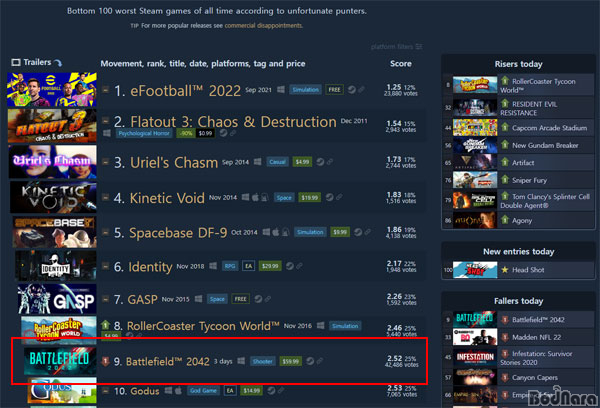Open Flatout 3: Chaos & Destruction title
The image size is (600, 408).
233,122
